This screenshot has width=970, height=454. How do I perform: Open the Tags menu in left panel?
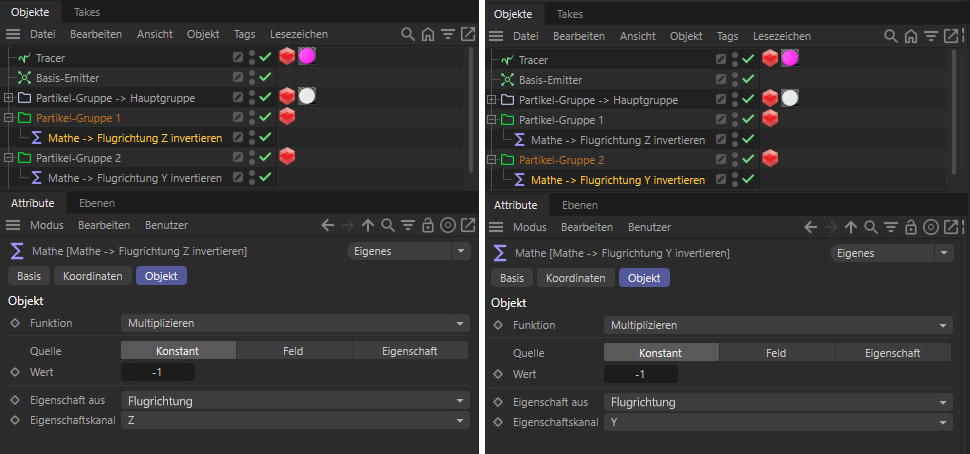(244, 34)
